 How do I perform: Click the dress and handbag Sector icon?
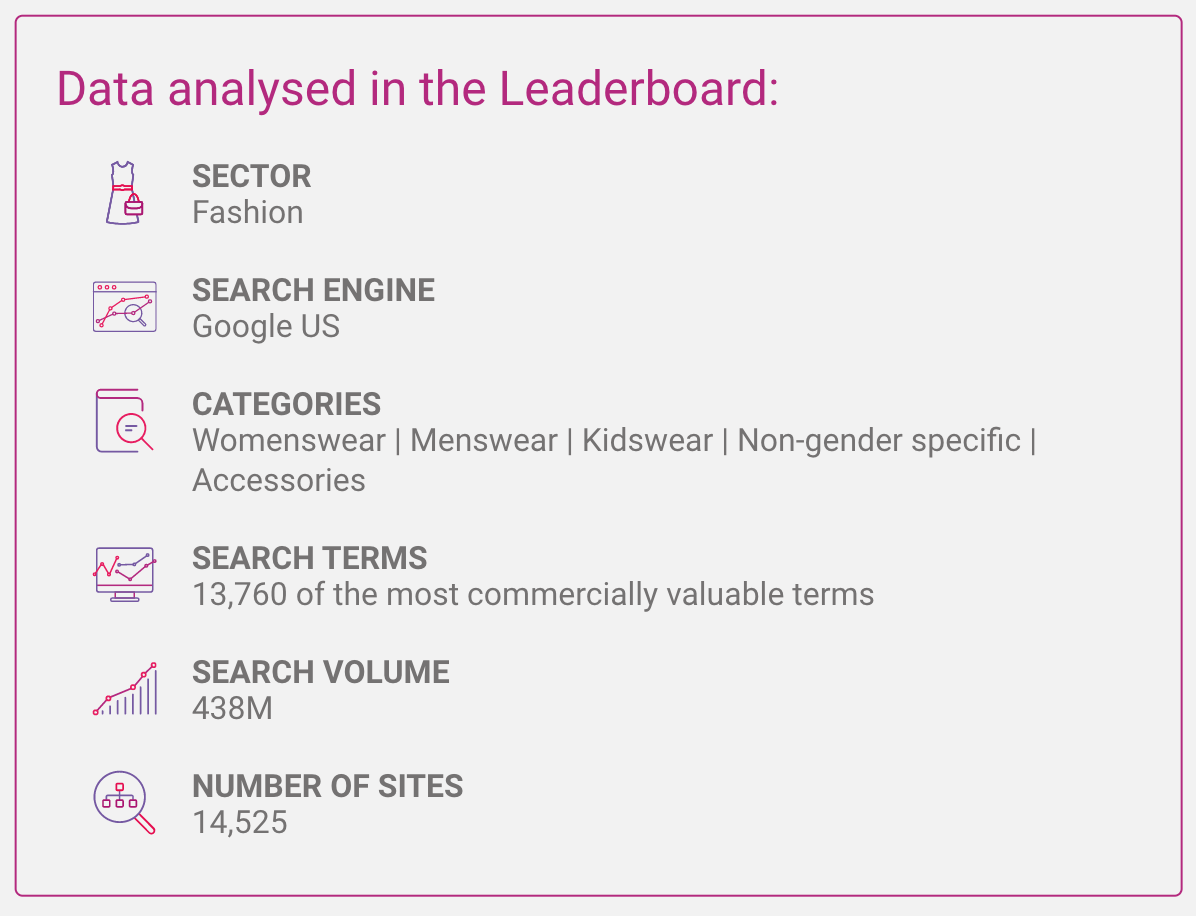tap(124, 193)
